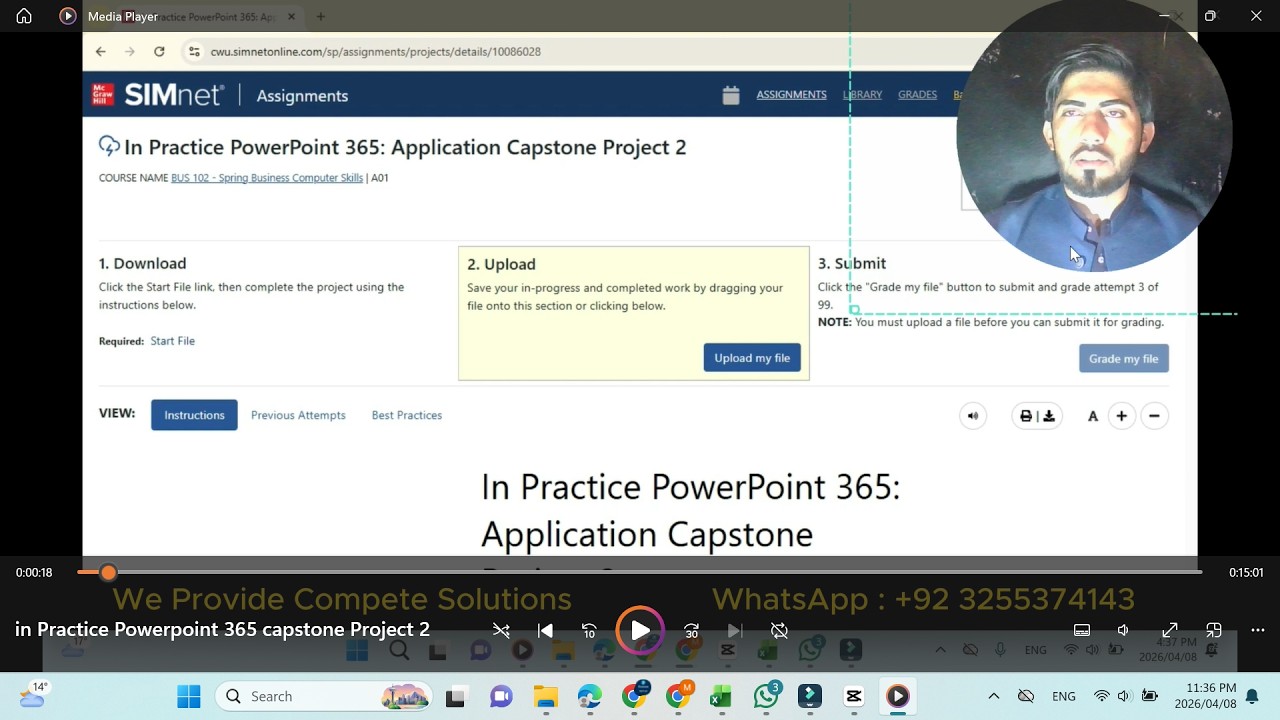Open BUS 102 Spring Business Computer Skills link

coord(267,178)
